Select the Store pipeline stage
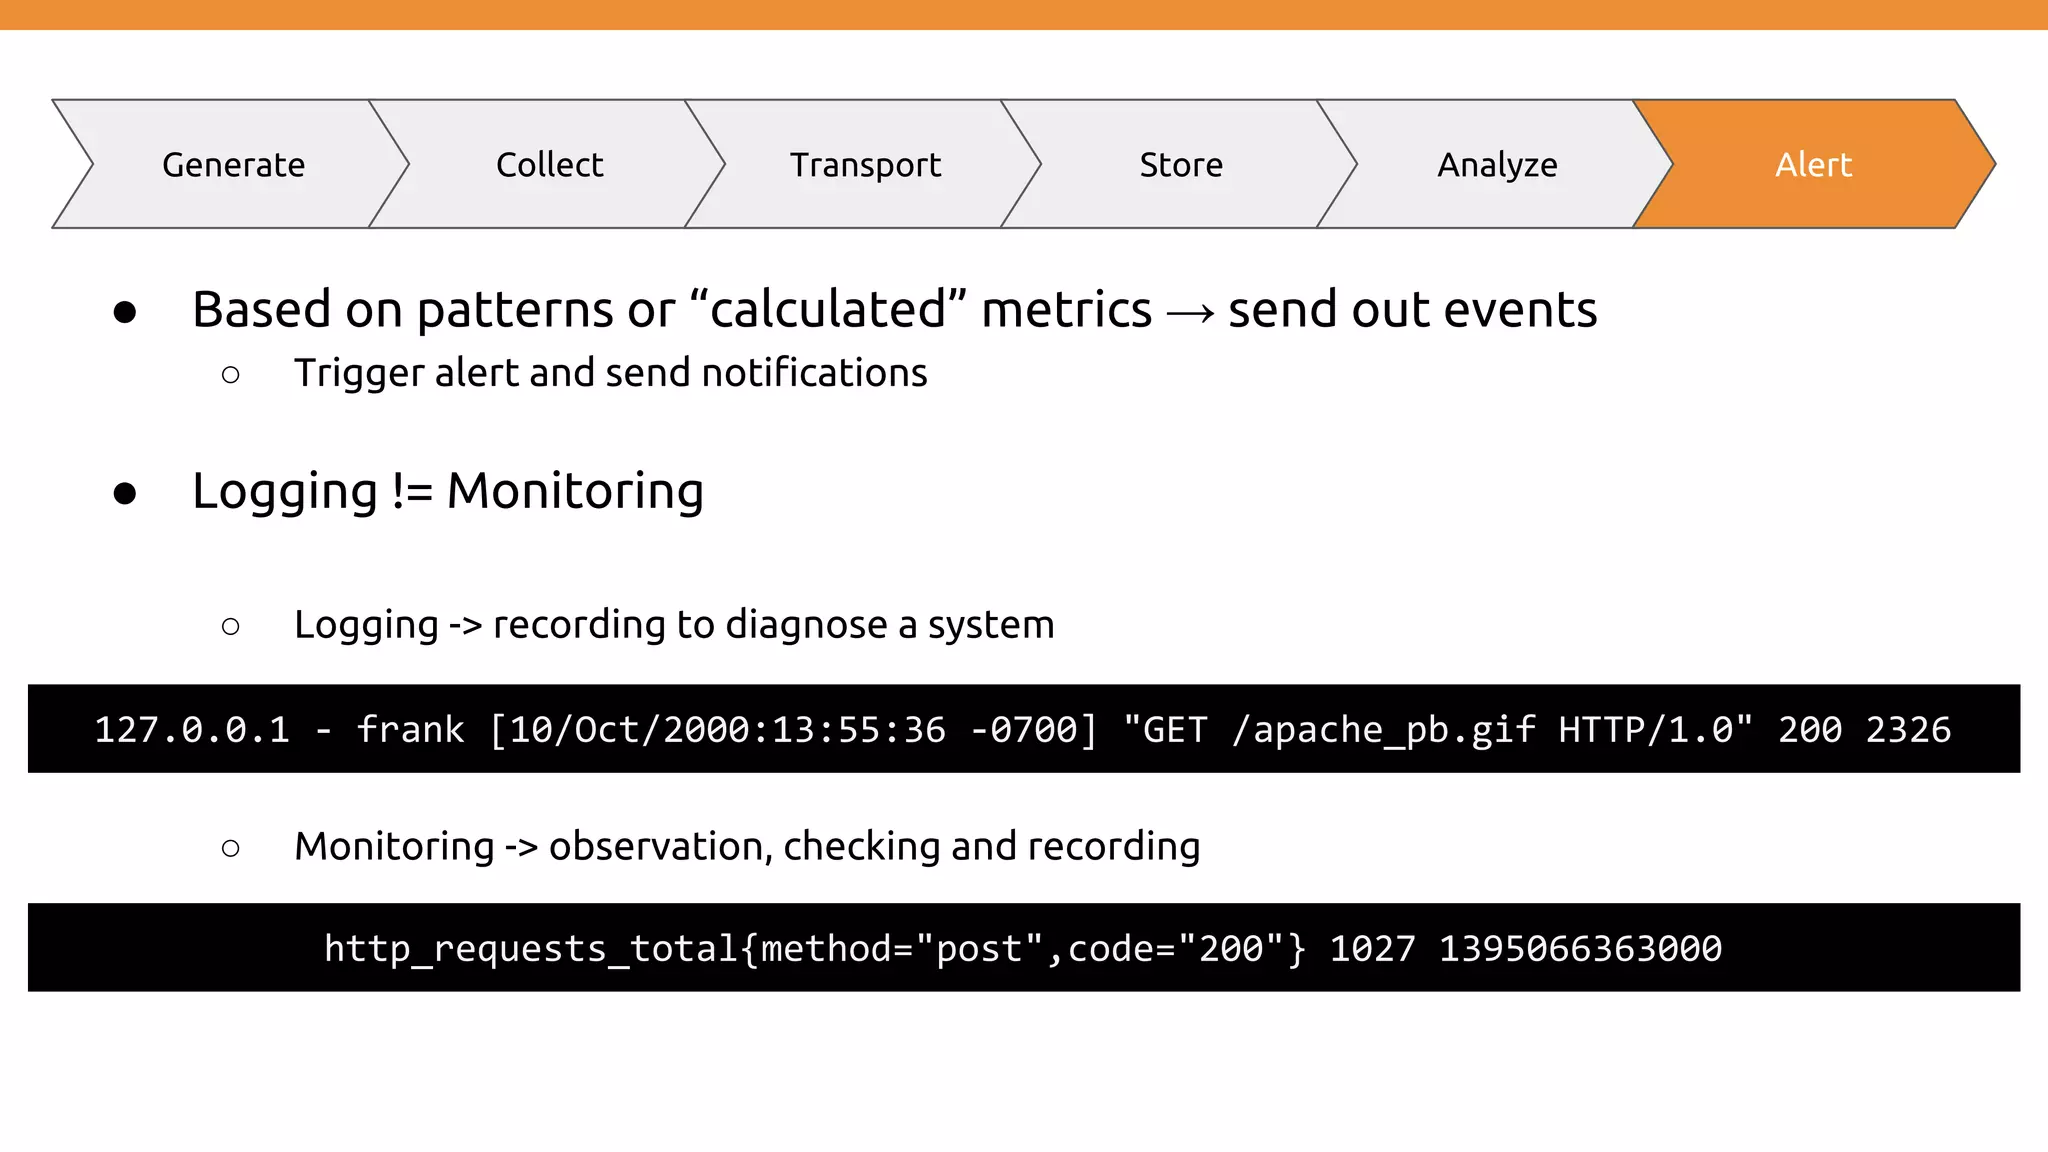 (x=1181, y=164)
